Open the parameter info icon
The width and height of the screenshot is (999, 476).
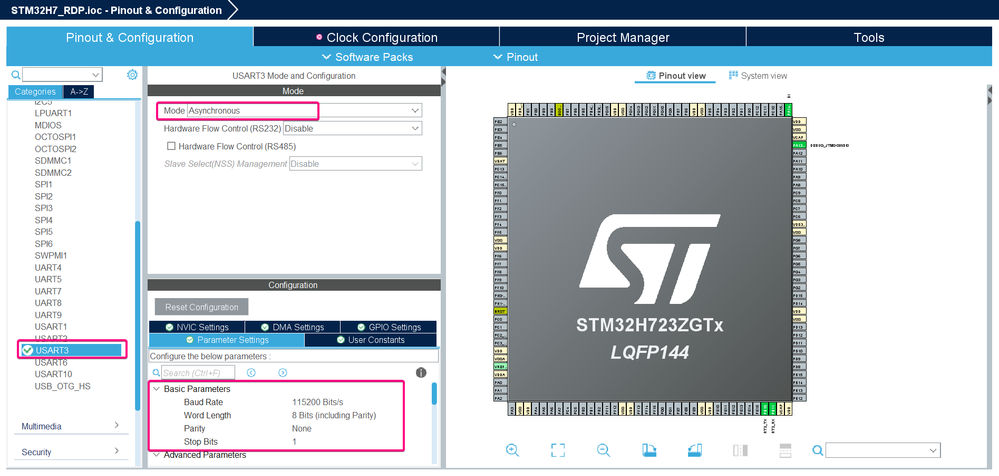421,373
